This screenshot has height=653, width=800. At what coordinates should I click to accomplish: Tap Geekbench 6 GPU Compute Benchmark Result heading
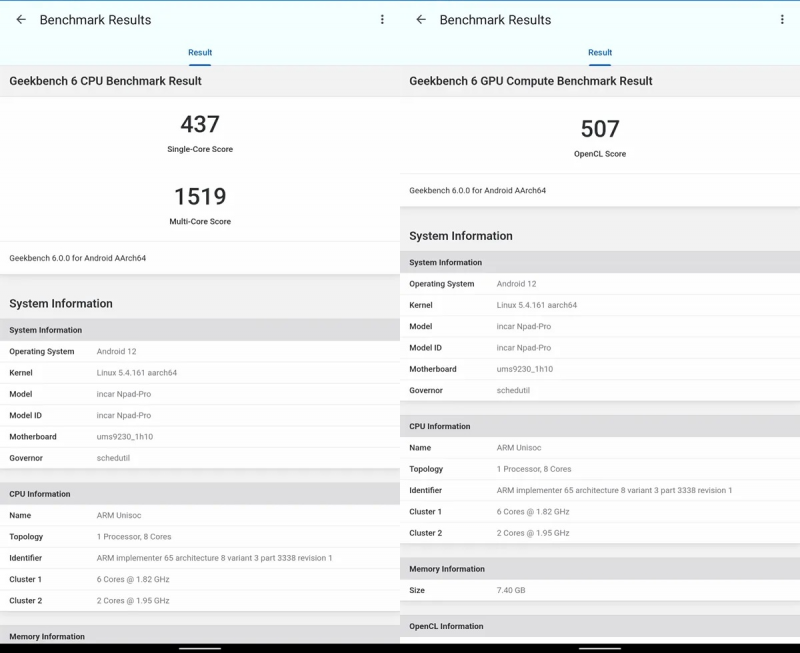tap(531, 81)
